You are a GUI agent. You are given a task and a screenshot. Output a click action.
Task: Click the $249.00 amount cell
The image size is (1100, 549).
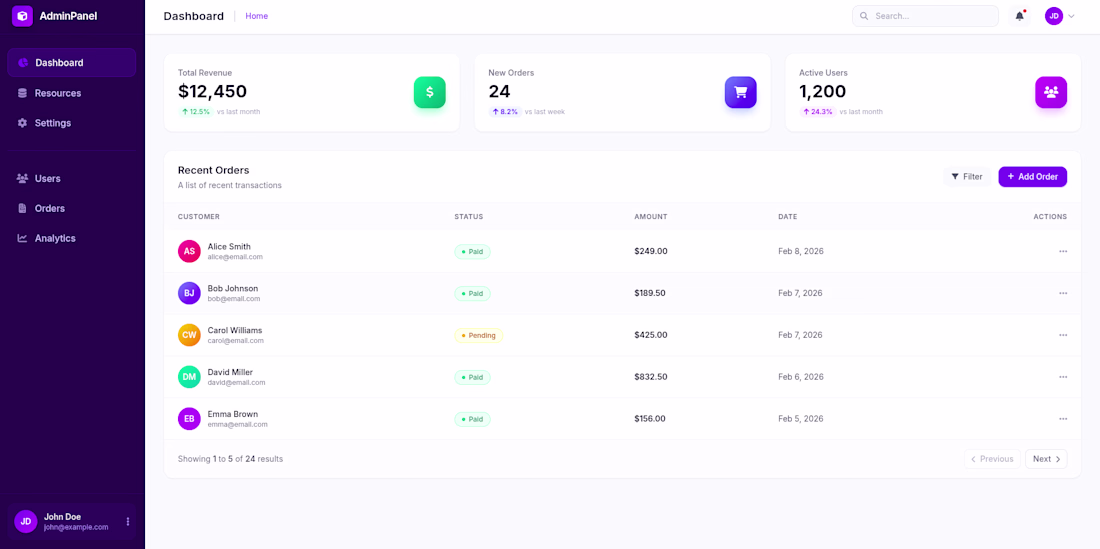point(650,251)
